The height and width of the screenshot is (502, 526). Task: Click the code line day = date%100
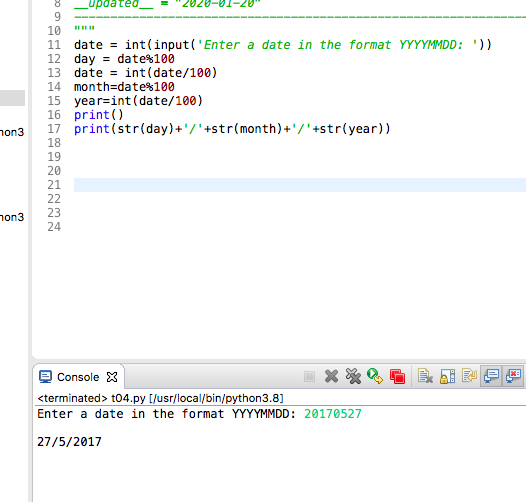124,59
